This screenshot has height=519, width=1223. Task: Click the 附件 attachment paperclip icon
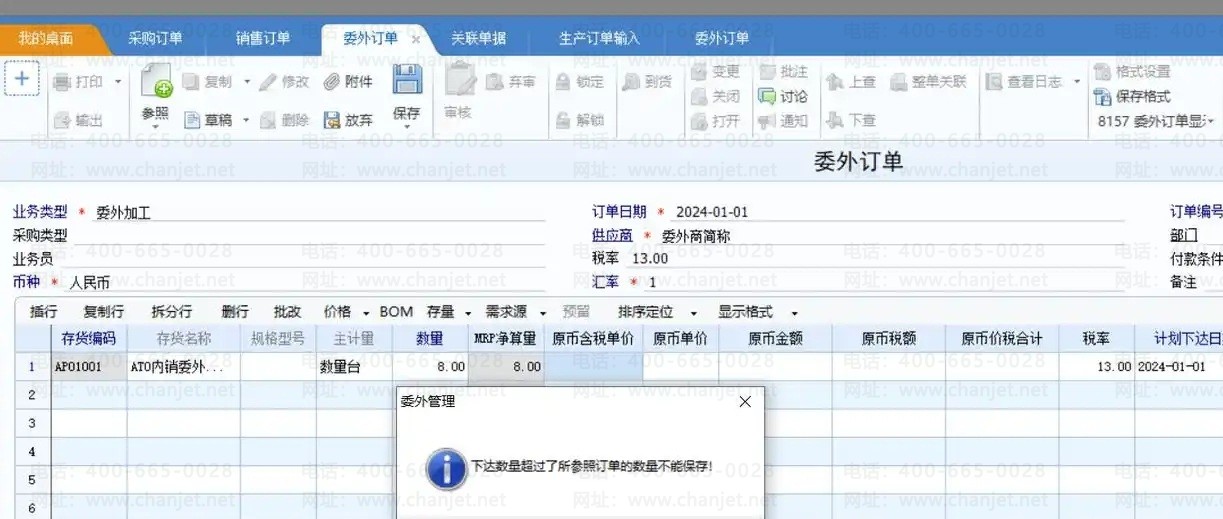[348, 82]
